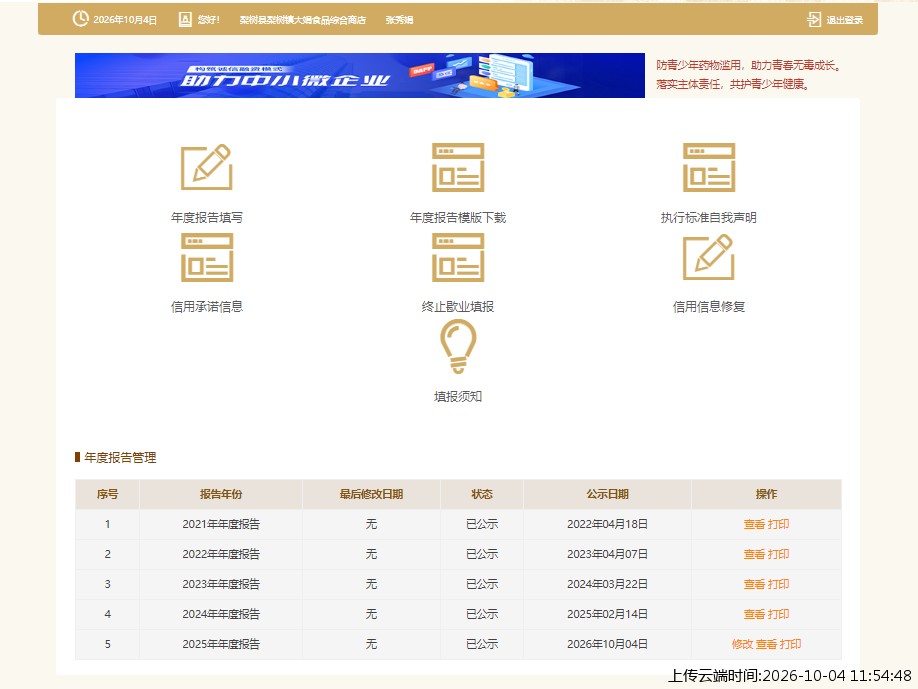
Task: Click the 2025年02月14日 date cell
Action: point(607,613)
